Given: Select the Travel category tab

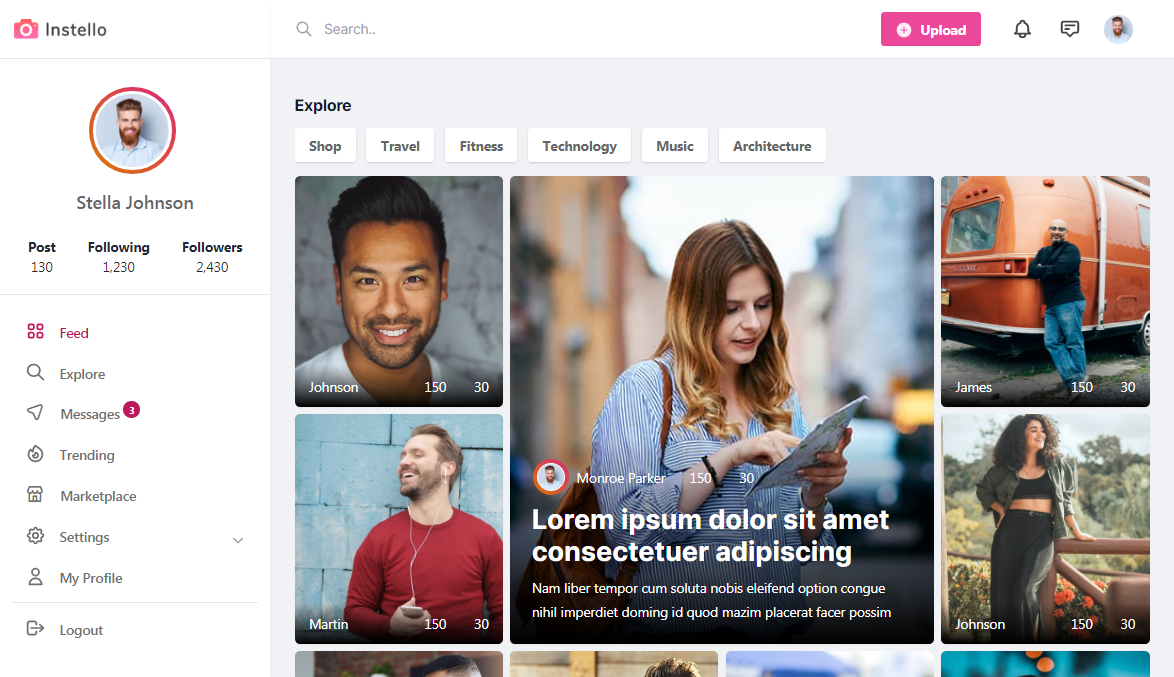Looking at the screenshot, I should (400, 145).
